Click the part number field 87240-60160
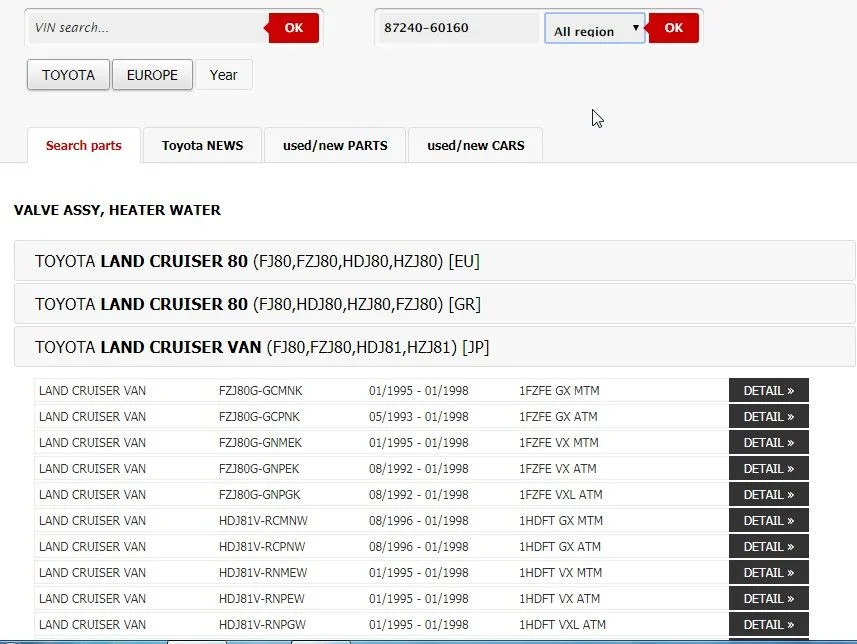857x644 pixels. [458, 28]
